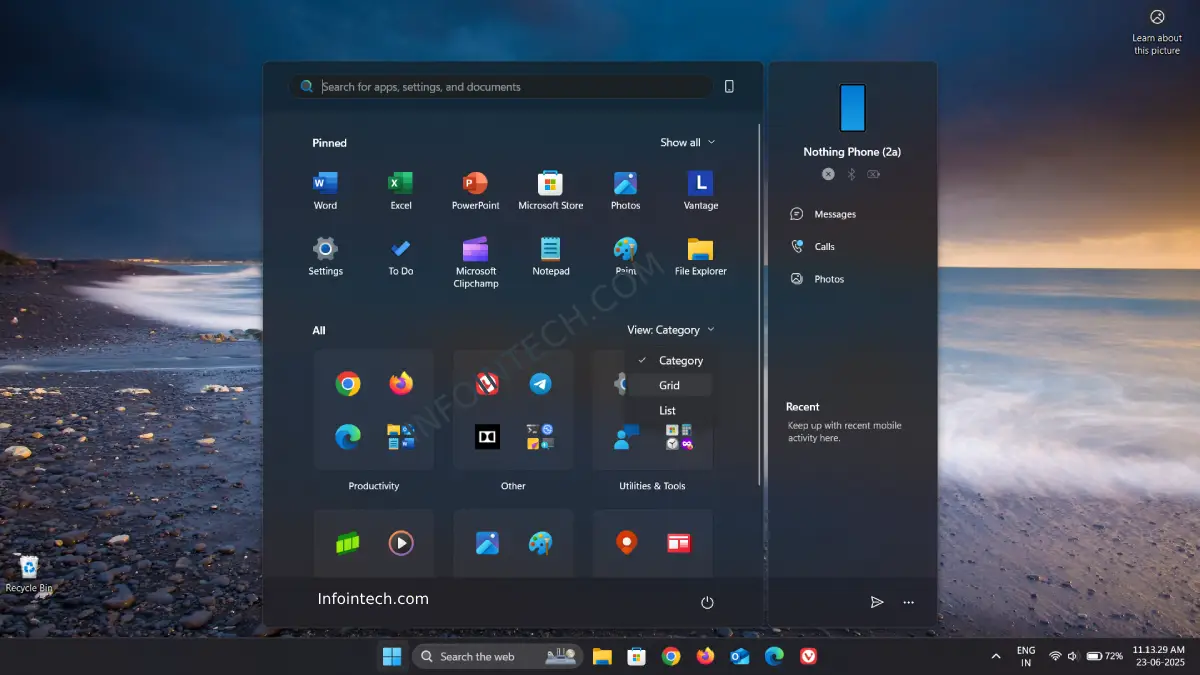Open Dolby app in Other category

pyautogui.click(x=487, y=436)
